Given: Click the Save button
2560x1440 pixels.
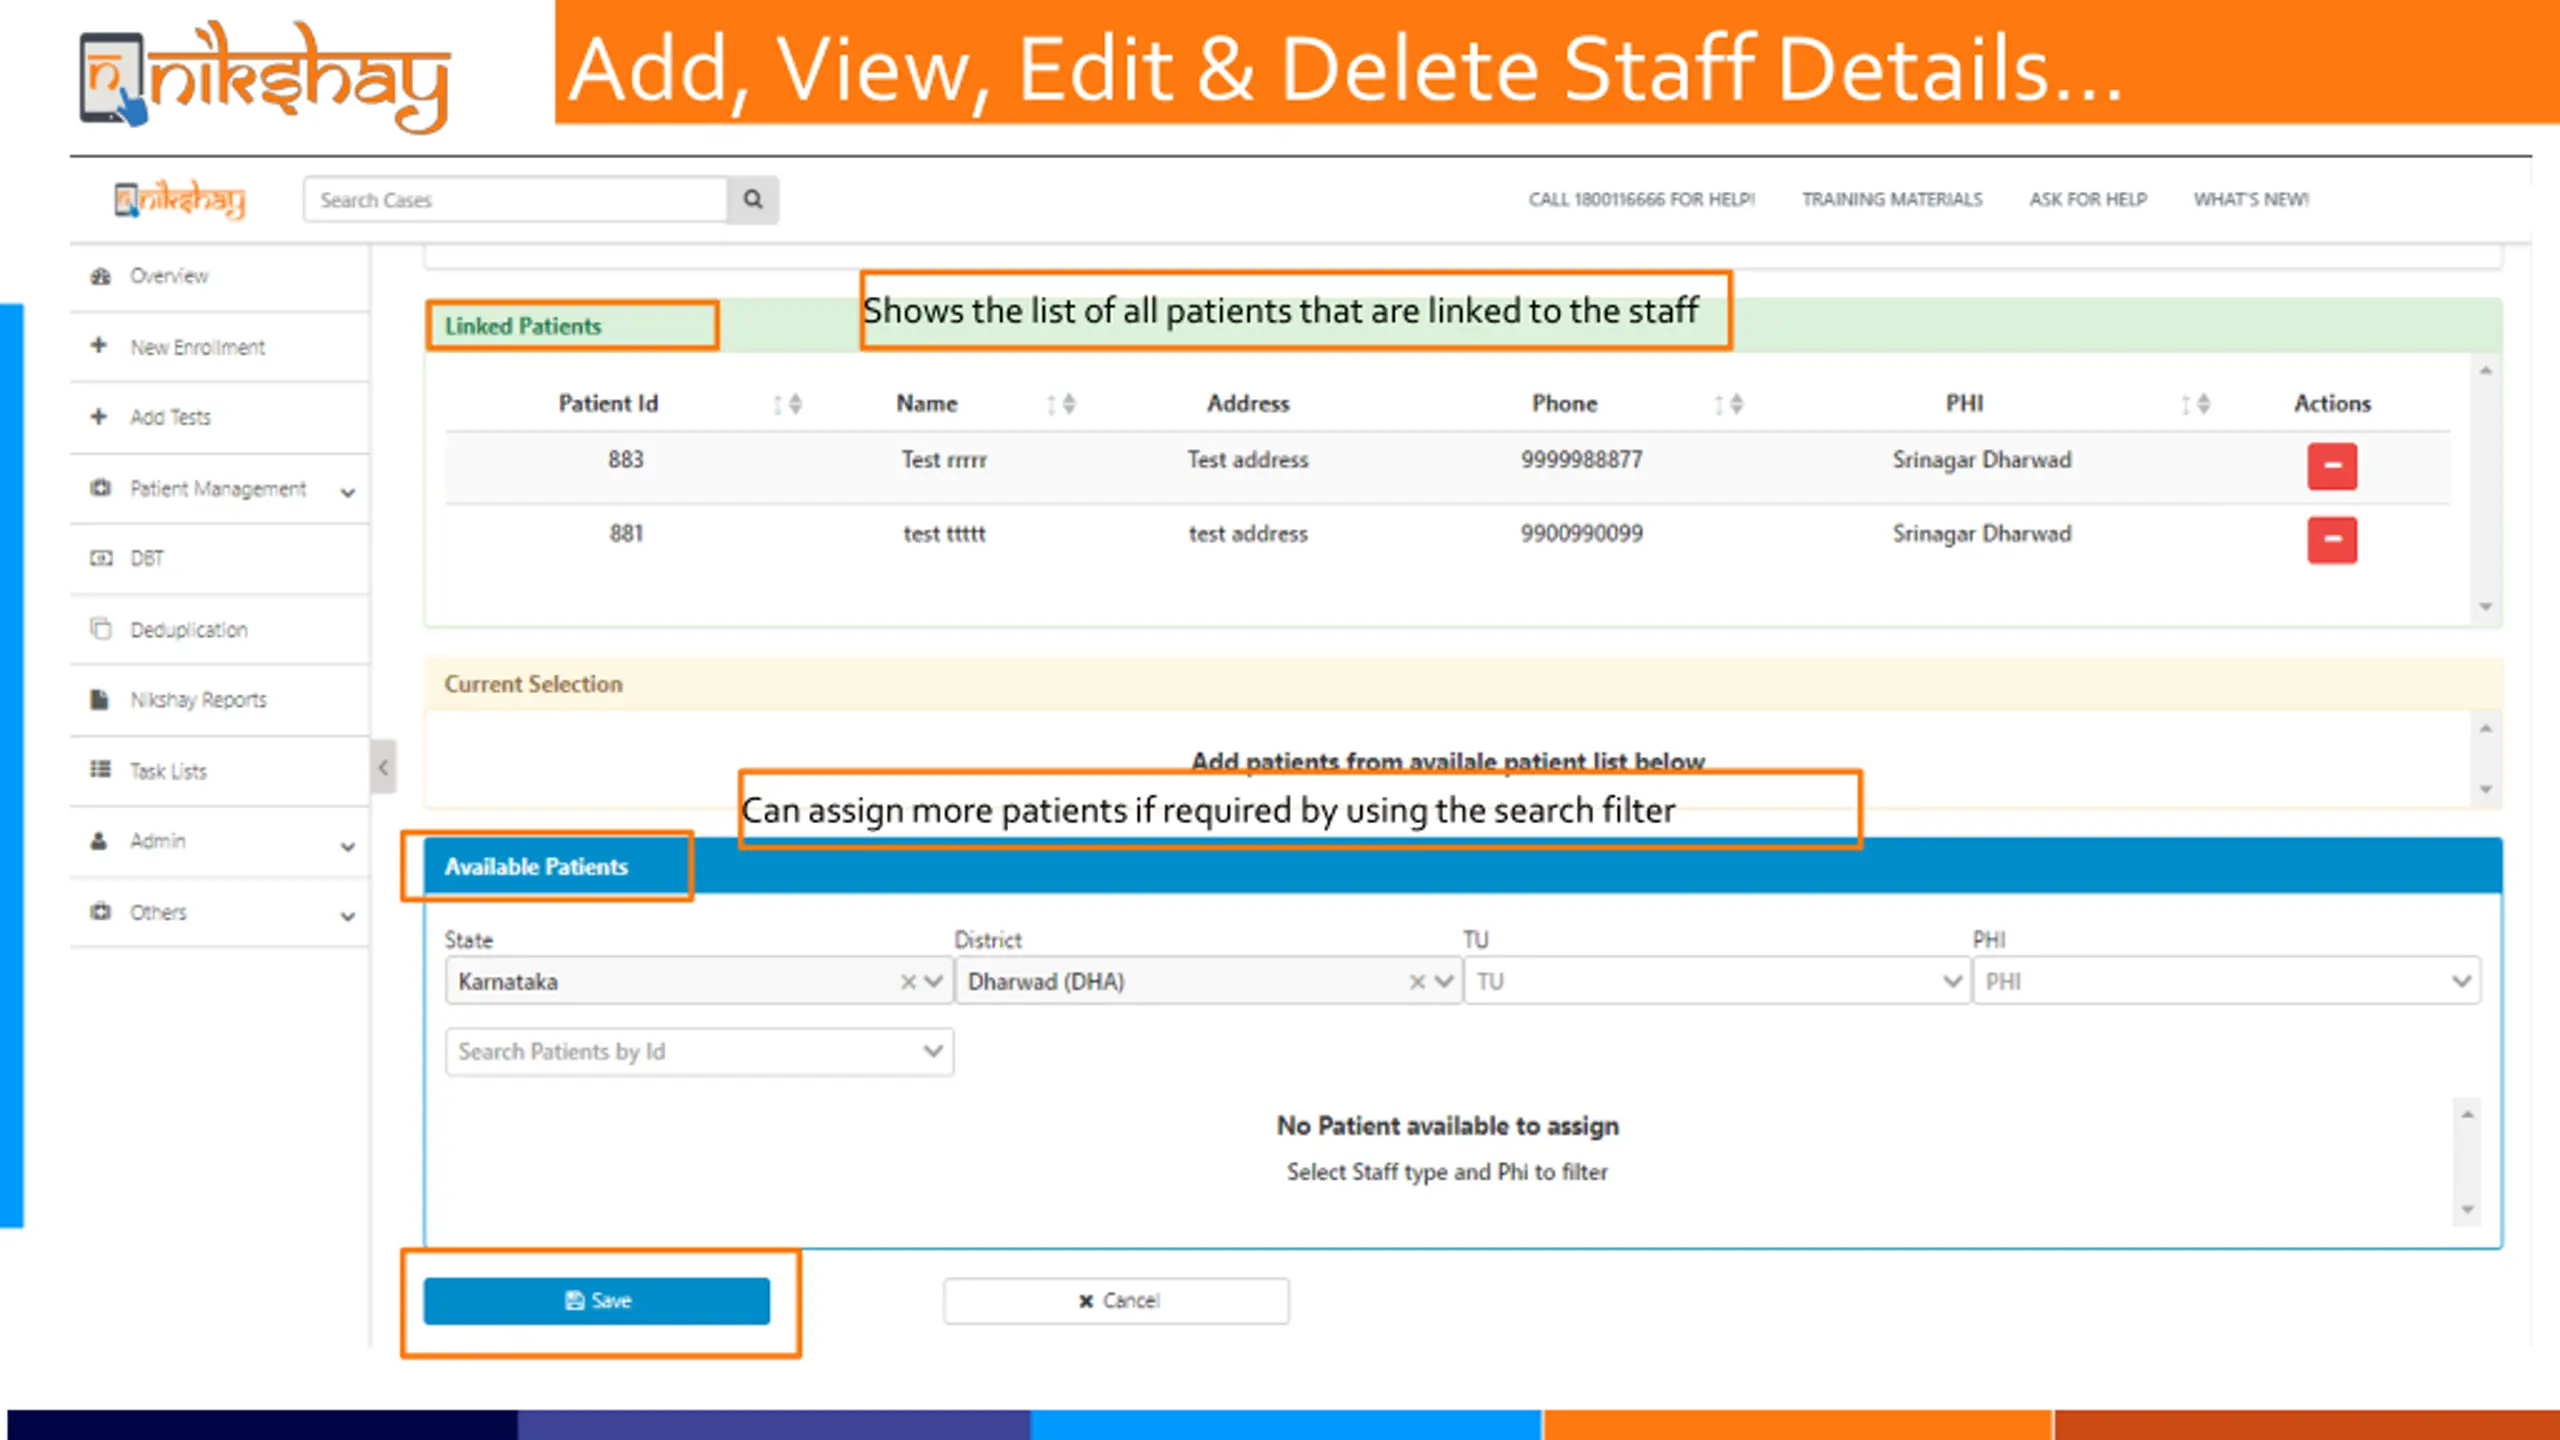Looking at the screenshot, I should click(597, 1300).
